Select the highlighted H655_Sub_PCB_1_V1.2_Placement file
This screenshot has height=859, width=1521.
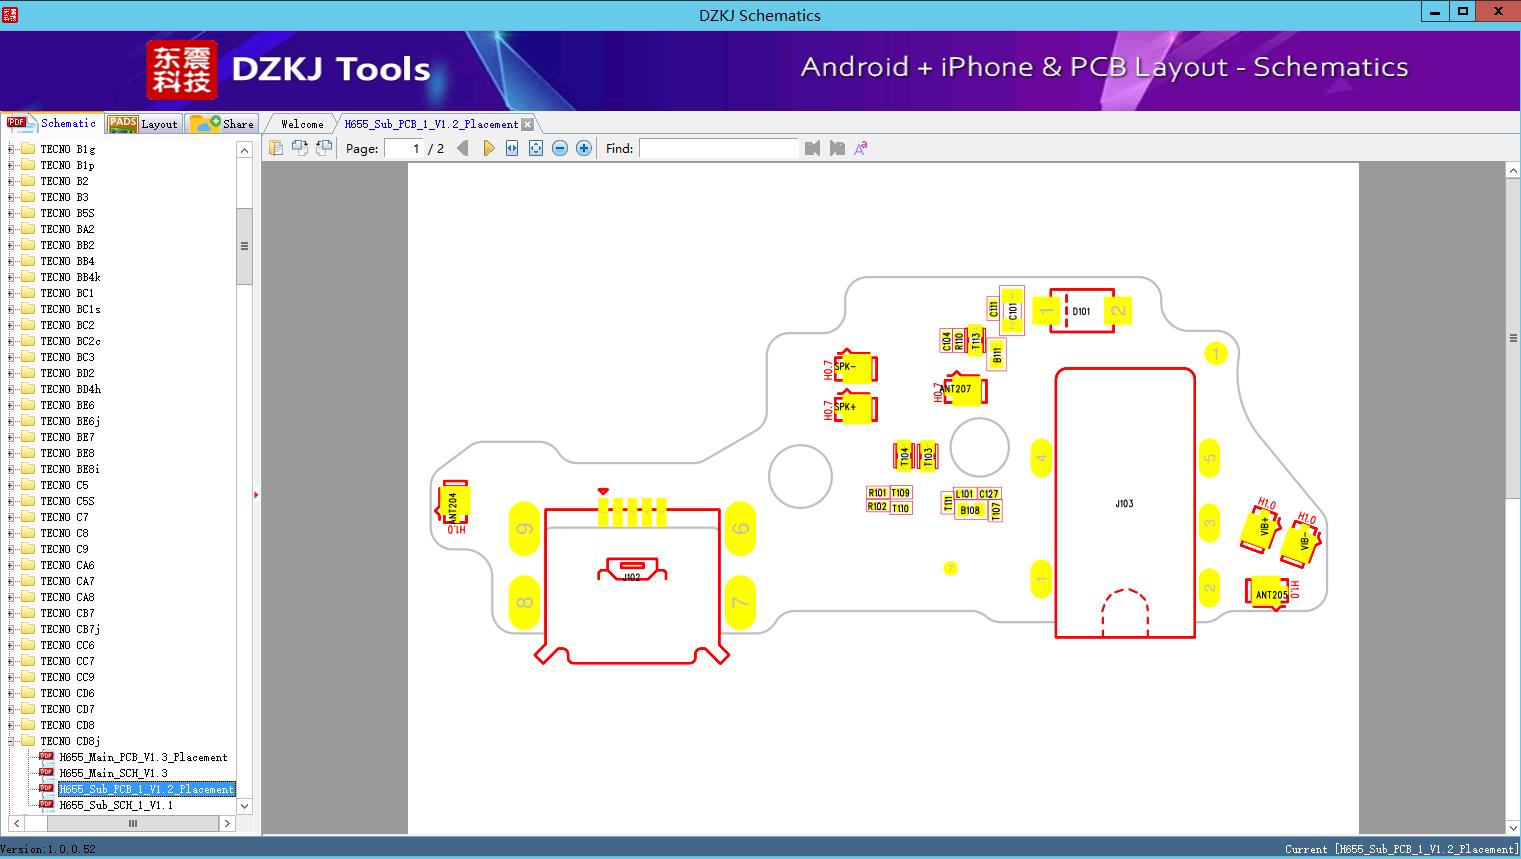click(x=146, y=789)
